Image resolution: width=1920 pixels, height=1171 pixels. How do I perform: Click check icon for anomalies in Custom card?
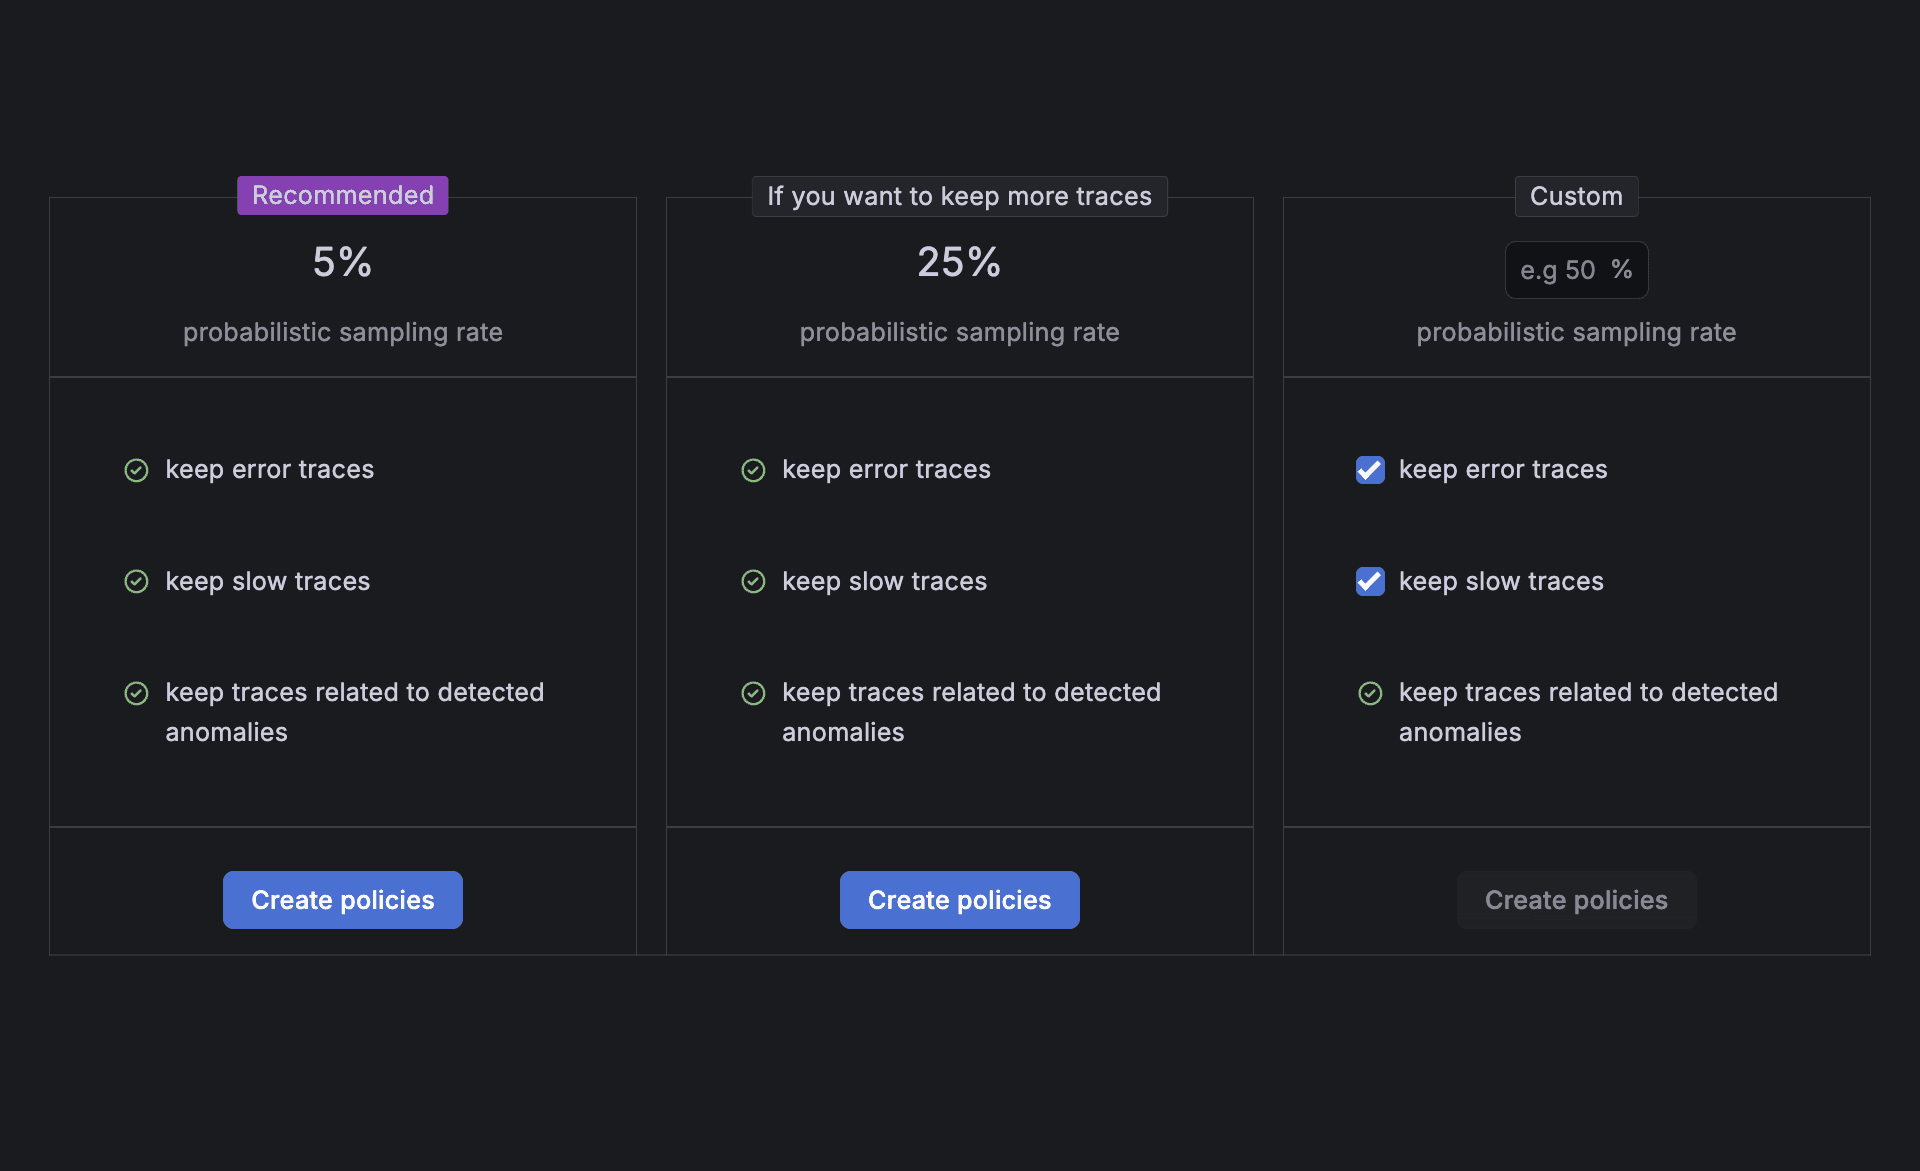[1370, 693]
